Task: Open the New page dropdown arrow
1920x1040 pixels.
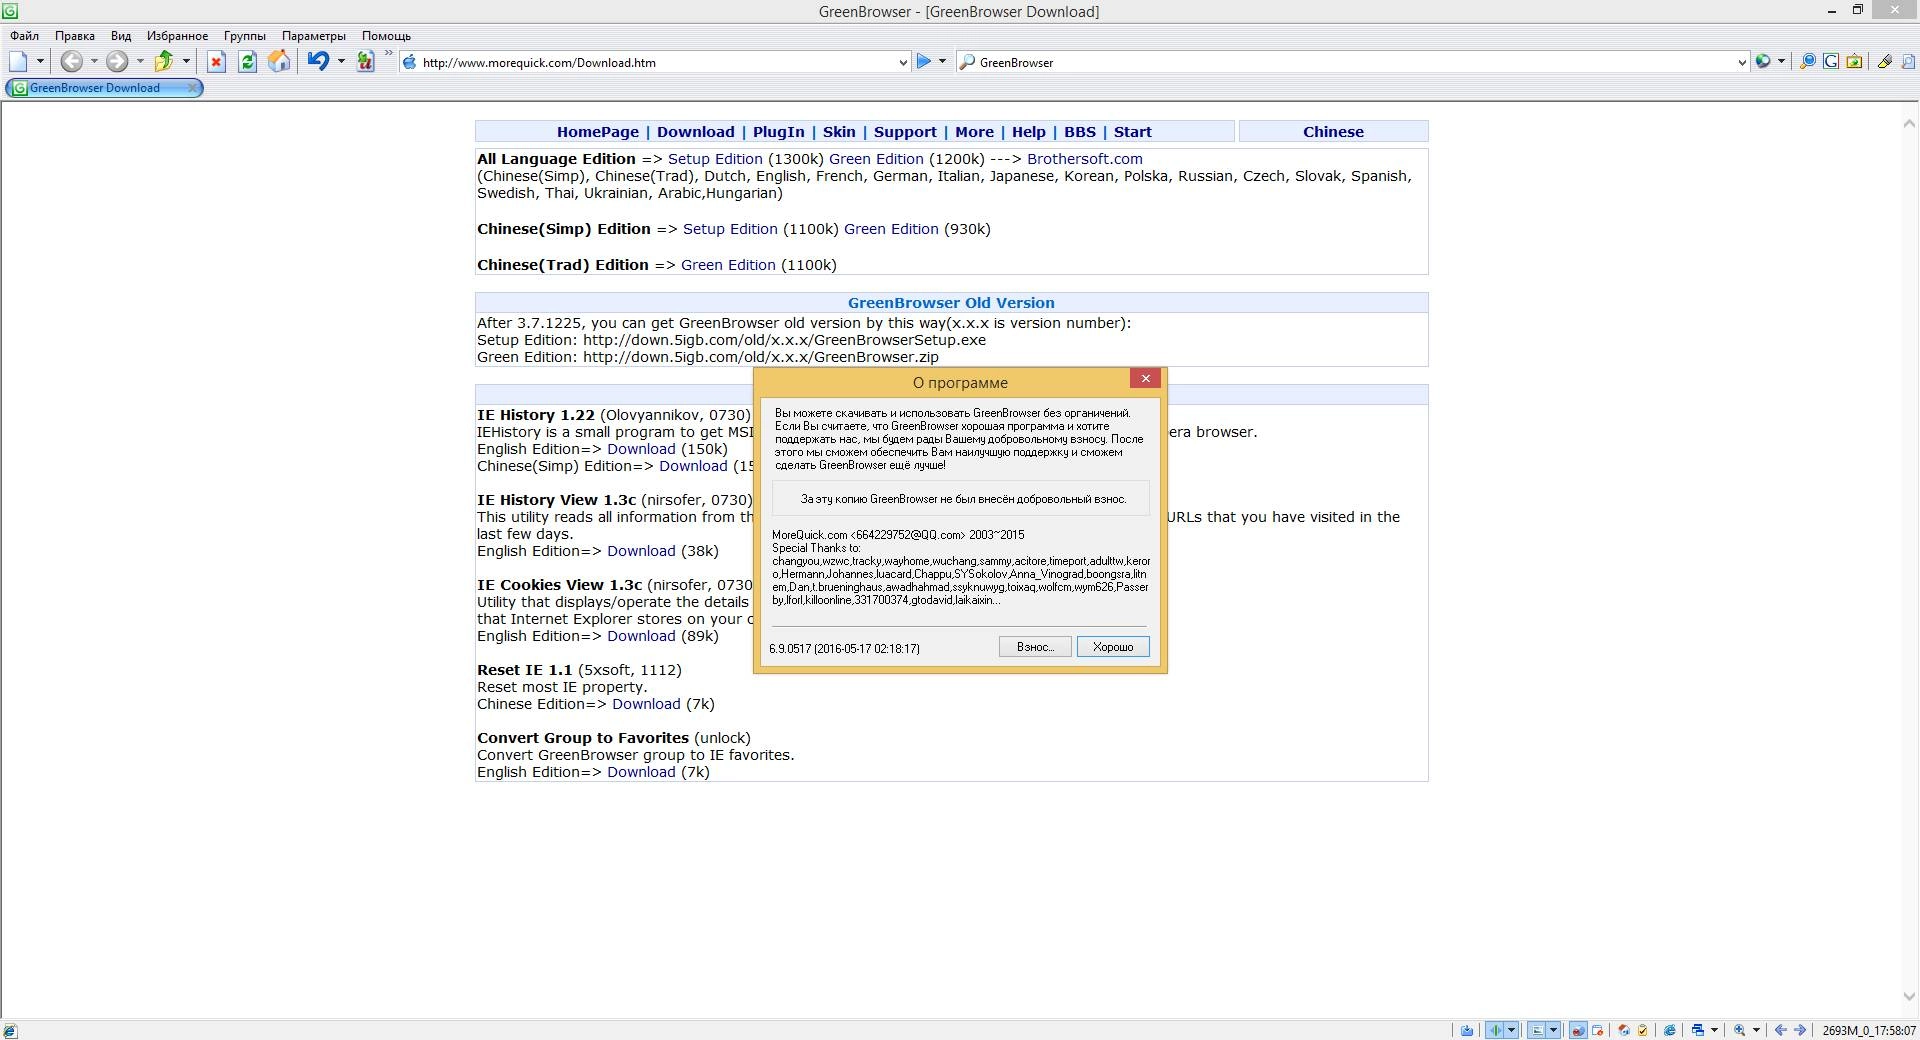Action: (40, 62)
